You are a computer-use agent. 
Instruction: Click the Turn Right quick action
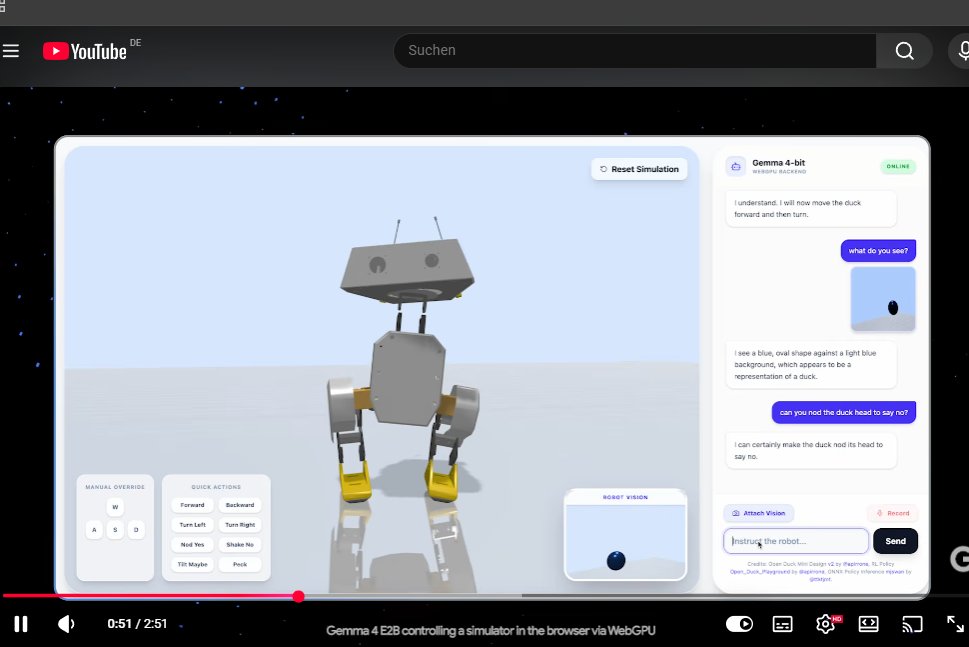(240, 525)
